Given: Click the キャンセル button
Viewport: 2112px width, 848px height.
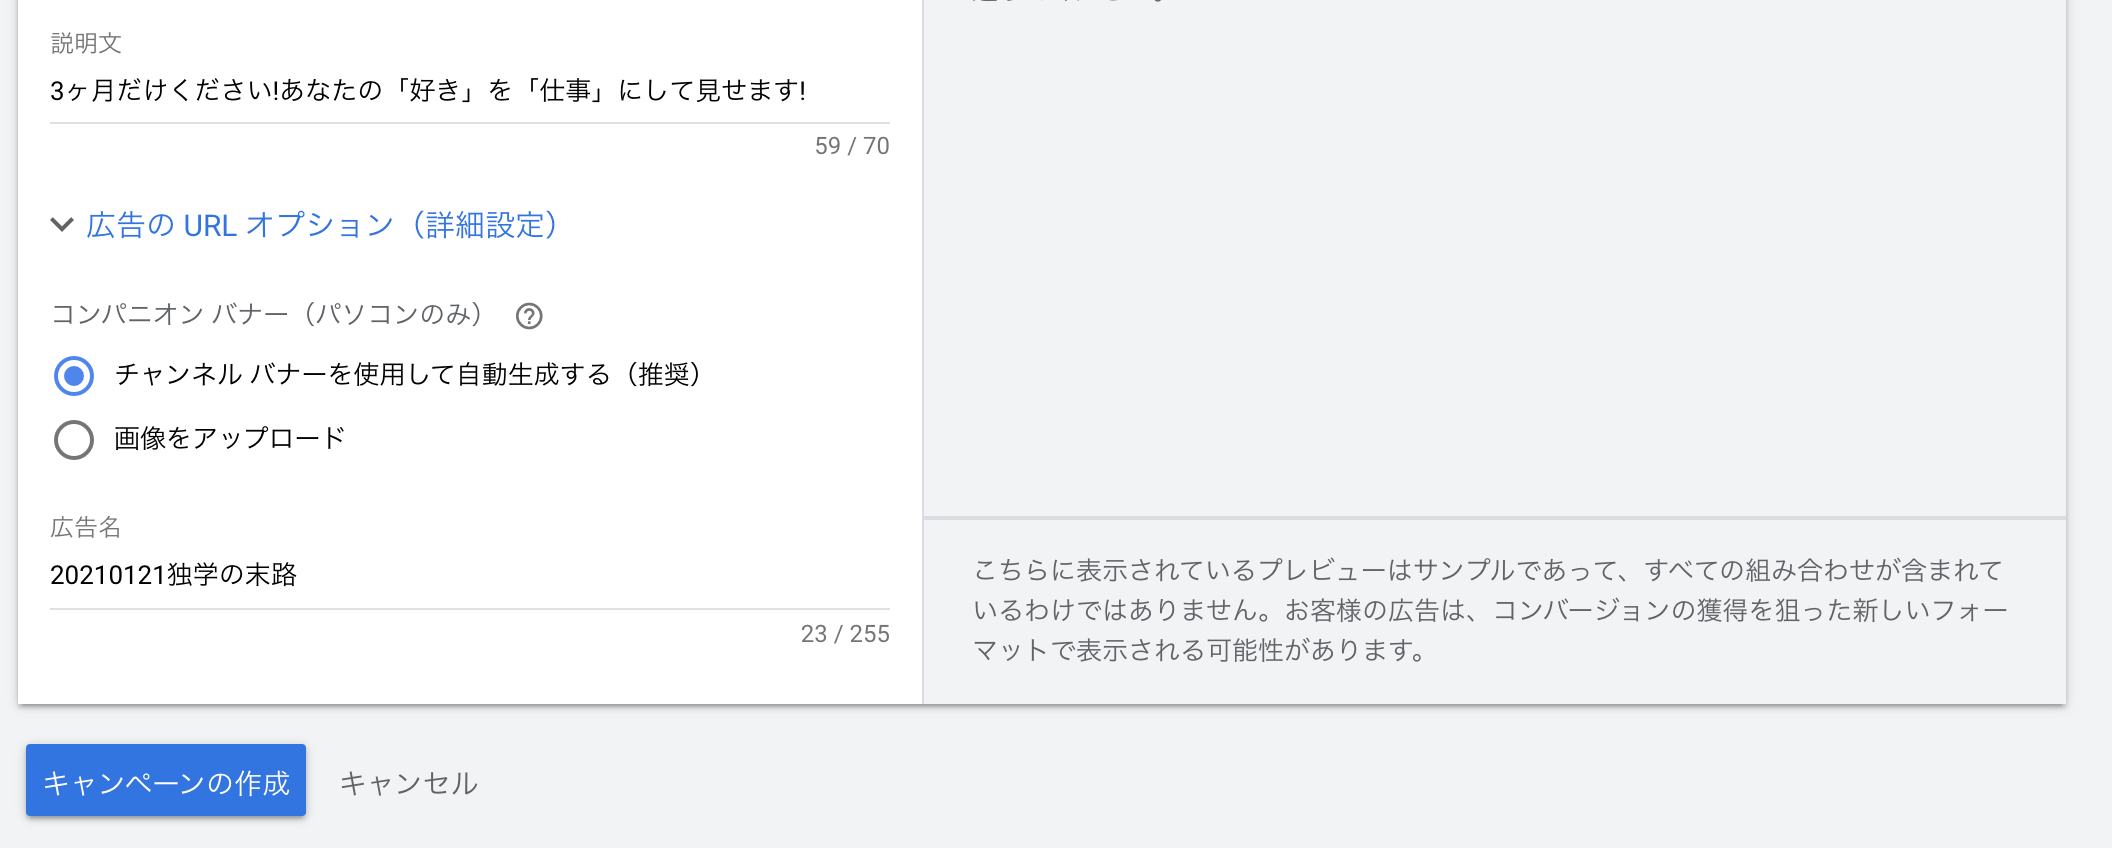Looking at the screenshot, I should (409, 783).
